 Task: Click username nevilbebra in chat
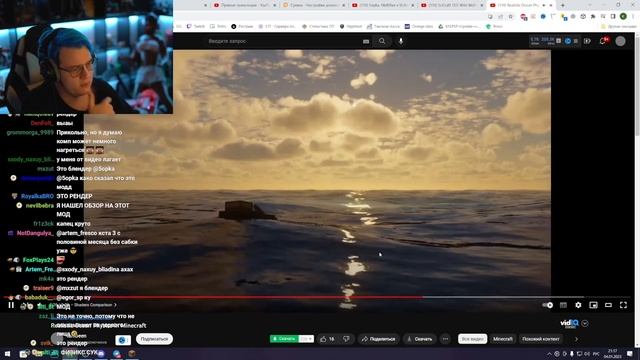(40, 206)
